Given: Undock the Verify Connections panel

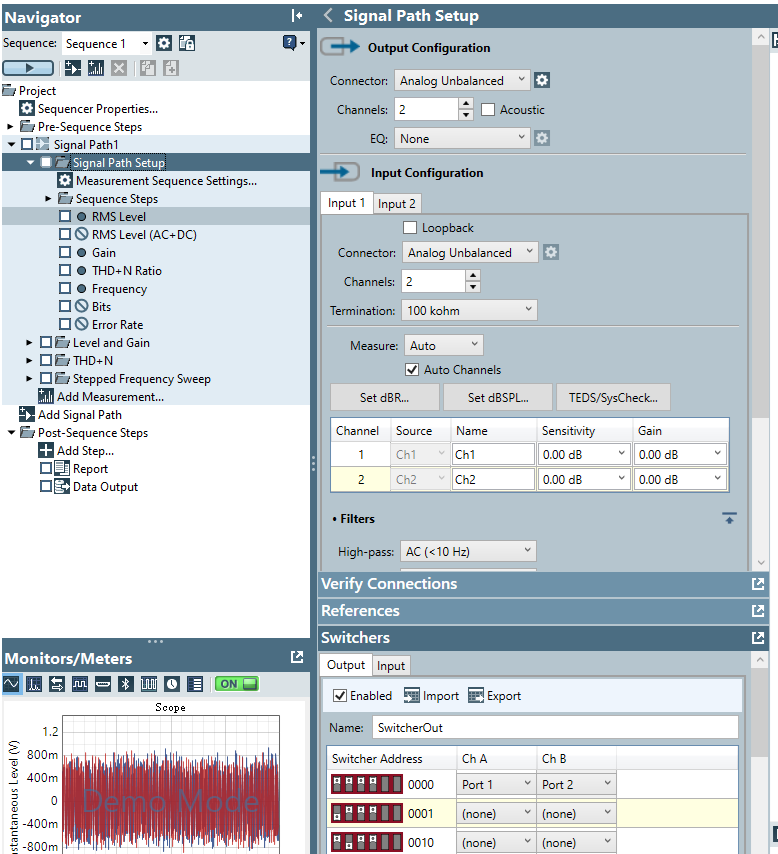Looking at the screenshot, I should click(x=758, y=584).
